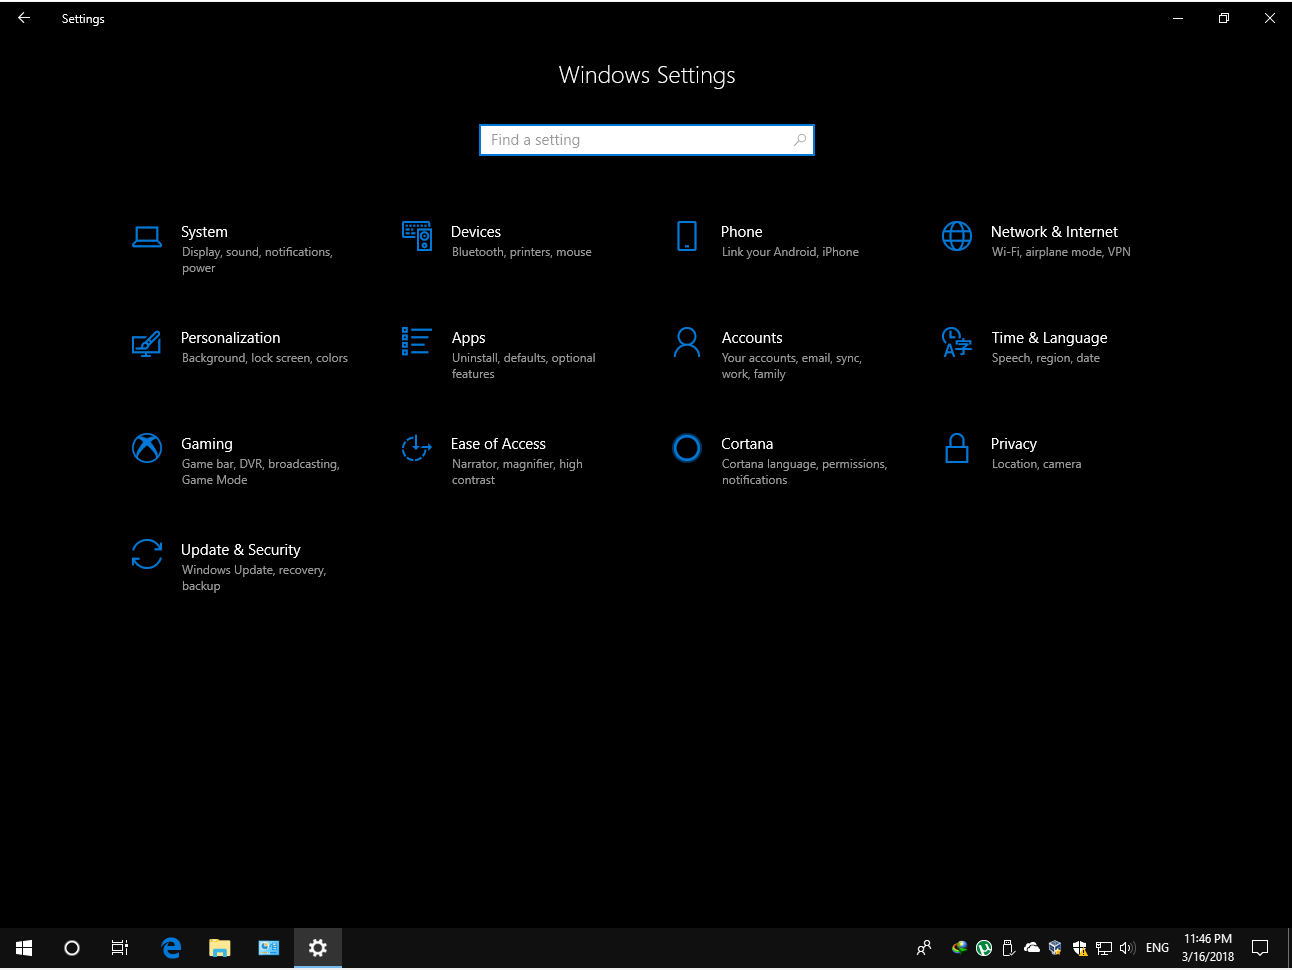Open Windows Defender shield tray icon
The height and width of the screenshot is (970, 1292).
tap(1080, 948)
